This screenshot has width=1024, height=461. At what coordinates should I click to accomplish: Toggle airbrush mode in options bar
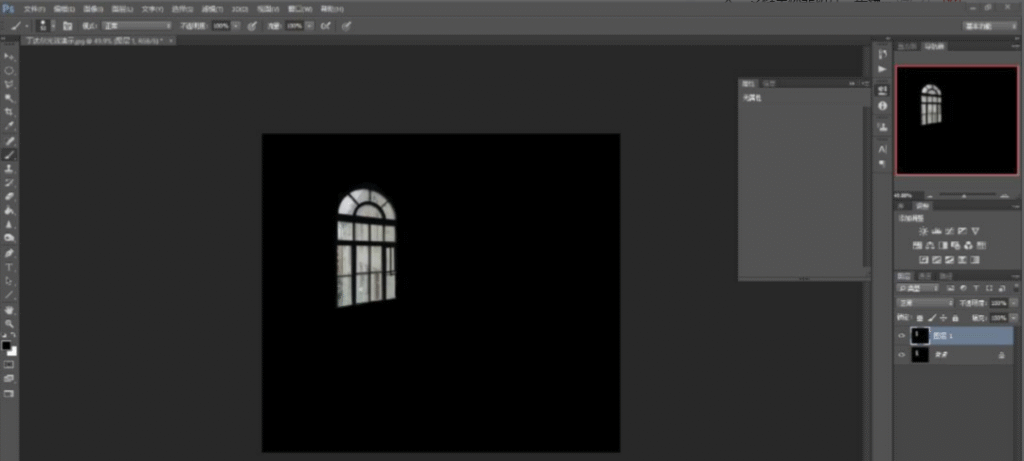pyautogui.click(x=326, y=26)
